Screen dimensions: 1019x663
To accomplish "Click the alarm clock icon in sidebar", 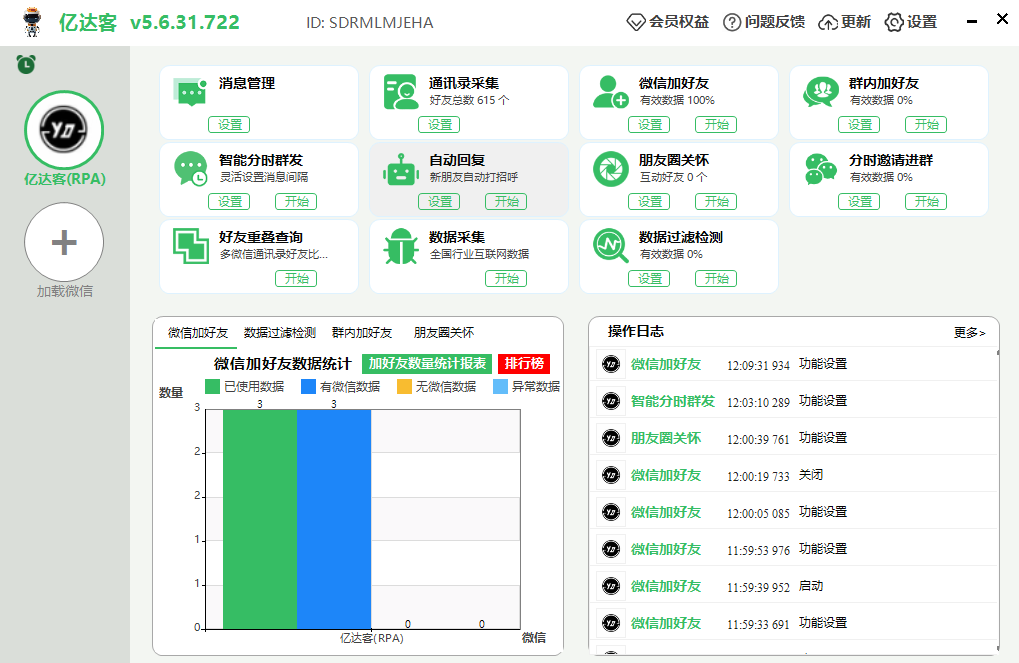I will 26,64.
